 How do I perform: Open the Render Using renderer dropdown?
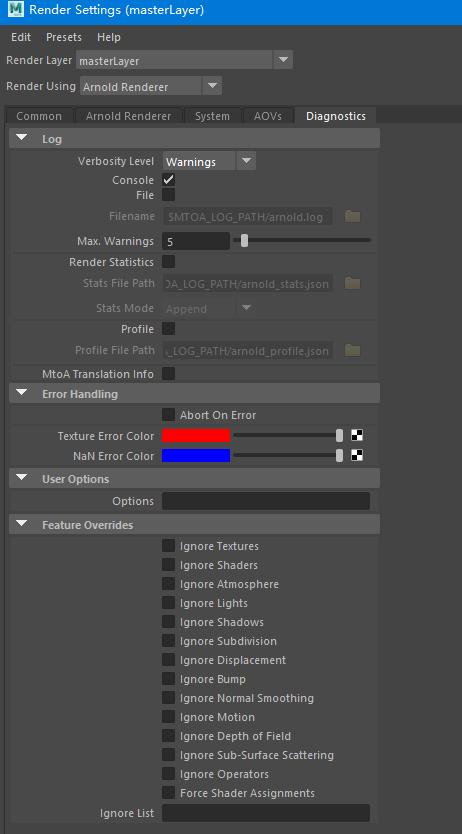pos(151,86)
